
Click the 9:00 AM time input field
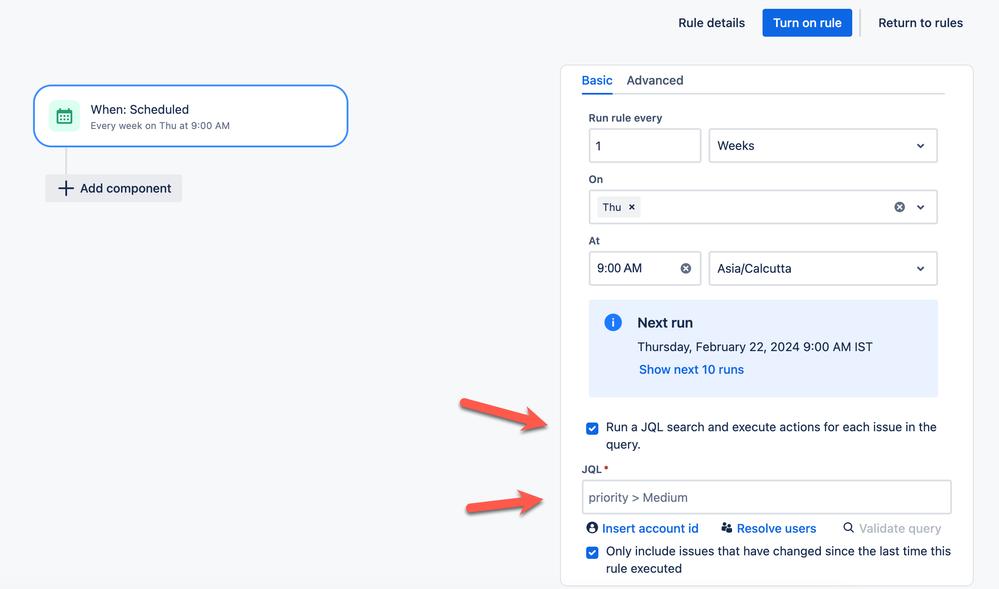click(x=645, y=268)
